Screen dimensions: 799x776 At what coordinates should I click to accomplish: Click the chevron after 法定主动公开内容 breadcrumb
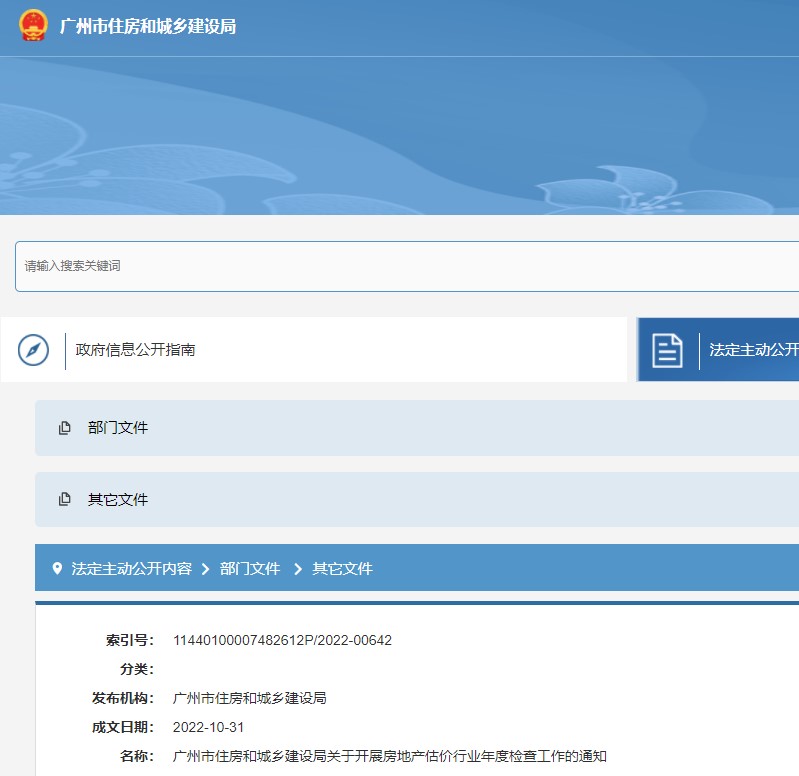pyautogui.click(x=205, y=569)
